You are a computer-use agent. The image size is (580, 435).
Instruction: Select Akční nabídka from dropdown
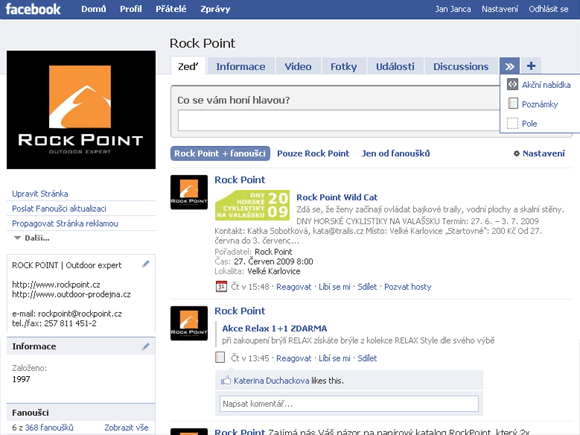546,85
